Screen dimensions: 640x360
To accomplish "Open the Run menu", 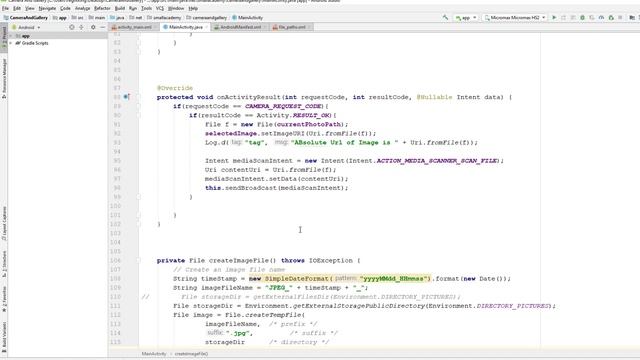I will click(133, 8).
